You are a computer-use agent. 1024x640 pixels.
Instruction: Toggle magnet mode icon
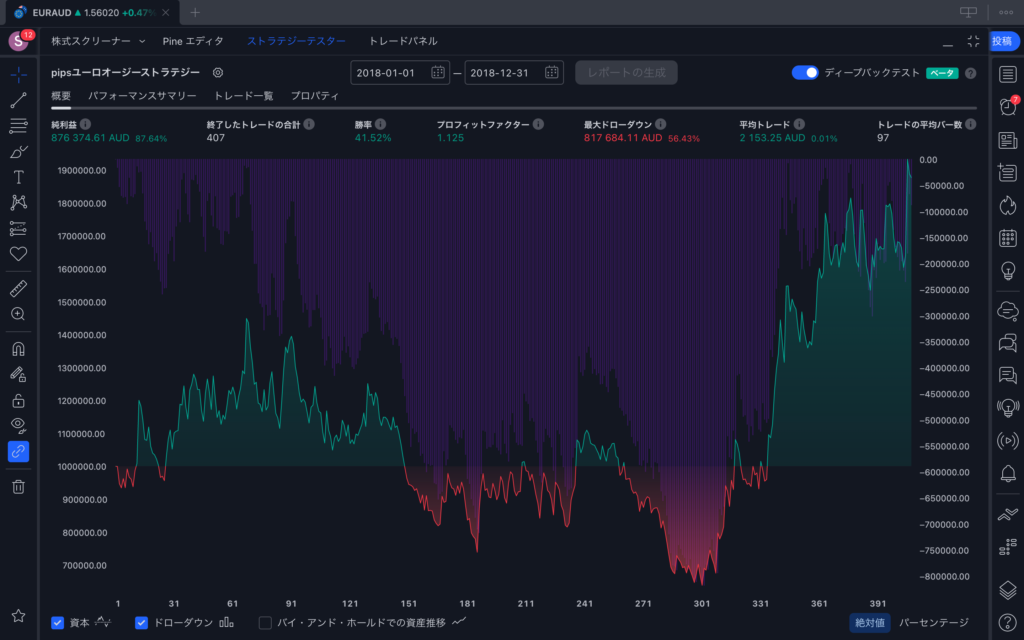click(18, 349)
